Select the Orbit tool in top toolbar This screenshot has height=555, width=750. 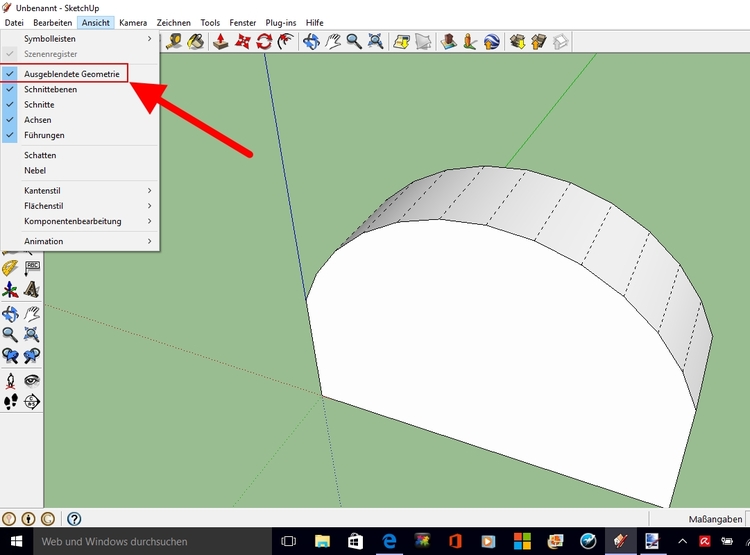[x=311, y=41]
